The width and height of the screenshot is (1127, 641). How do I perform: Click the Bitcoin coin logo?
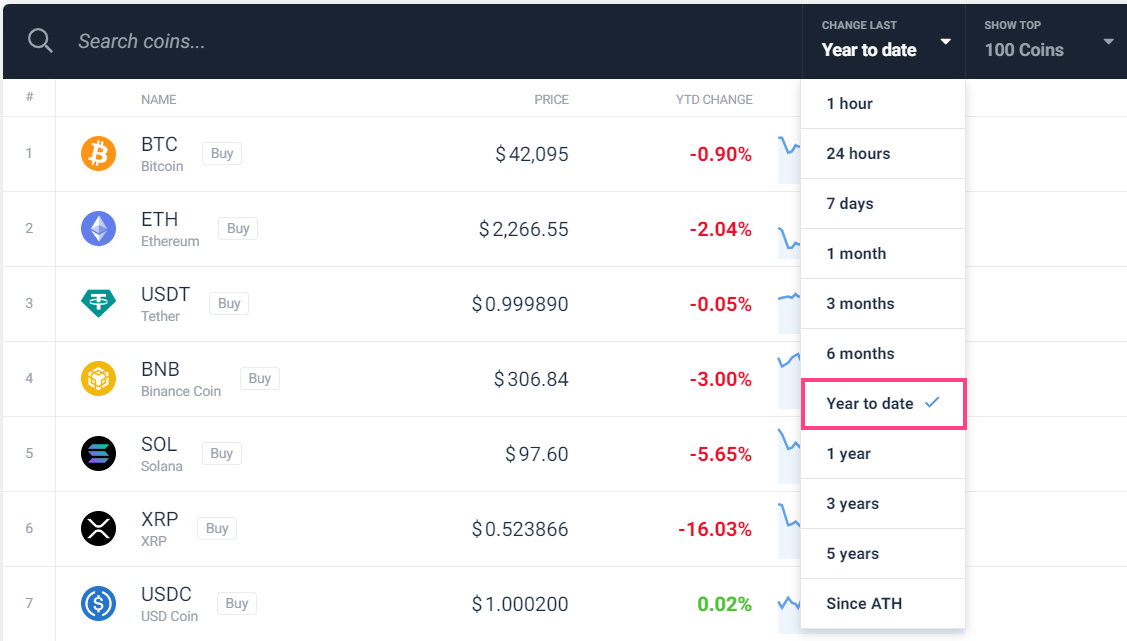(98, 153)
